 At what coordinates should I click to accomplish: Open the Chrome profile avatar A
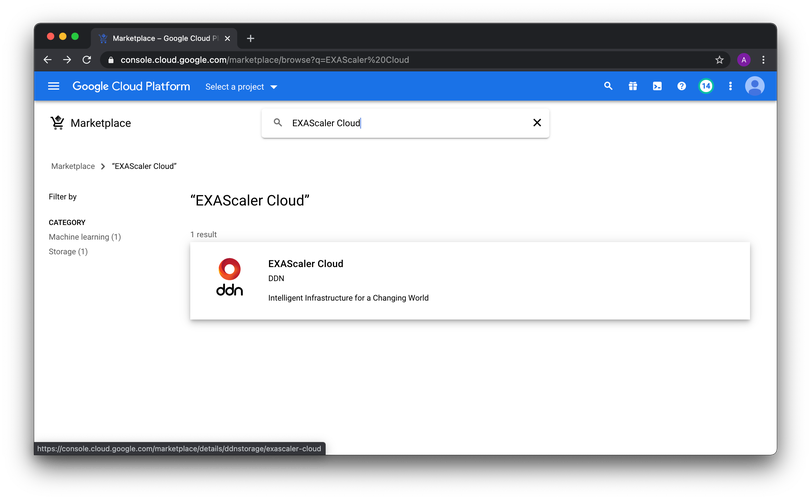click(x=744, y=60)
